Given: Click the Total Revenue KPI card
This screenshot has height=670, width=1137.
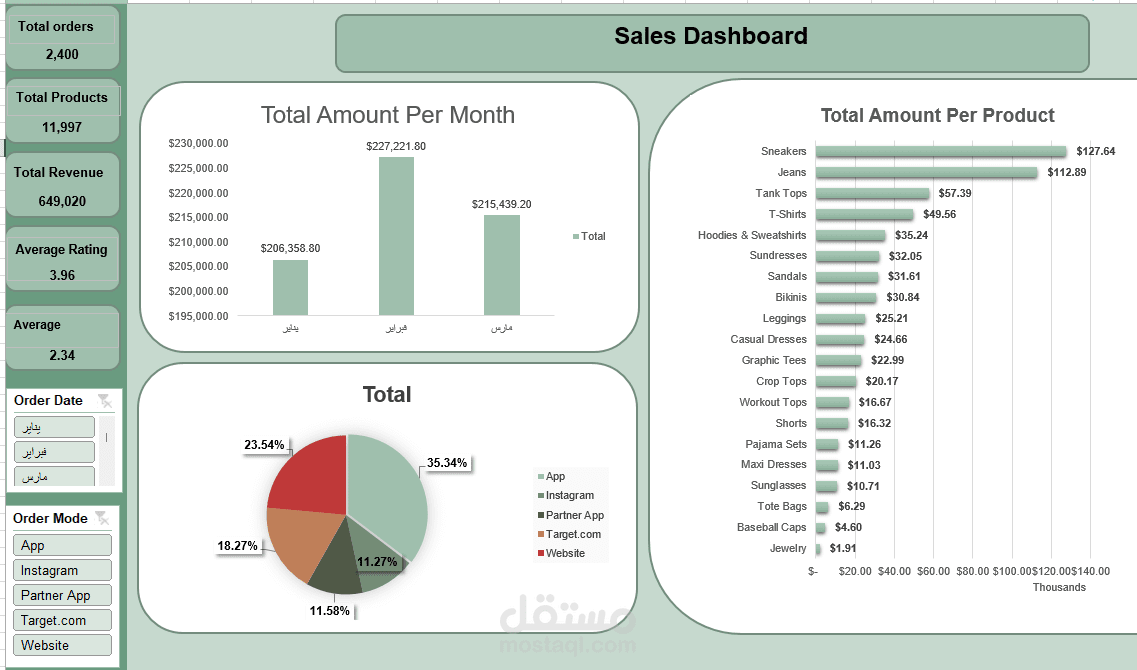Looking at the screenshot, I should 62,184.
